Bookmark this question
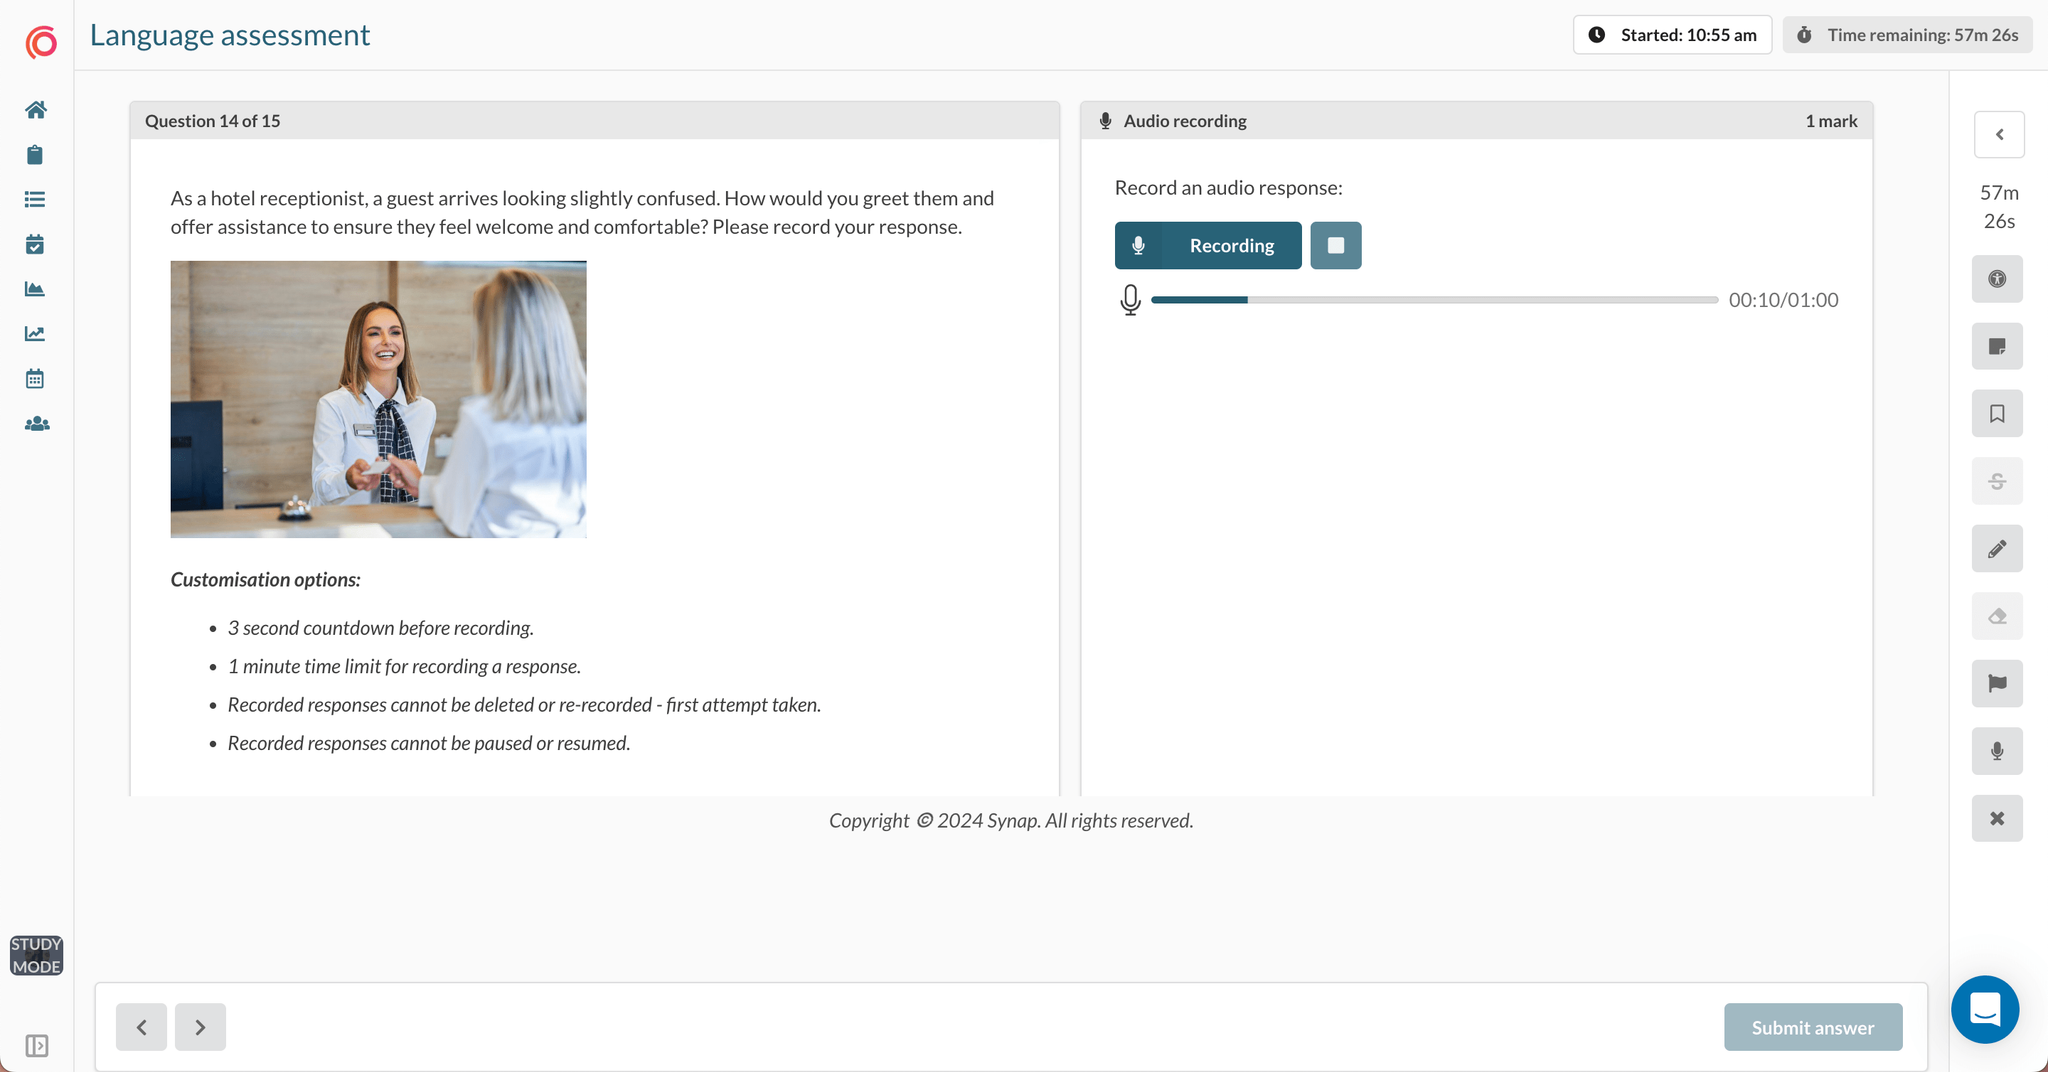 (1997, 413)
